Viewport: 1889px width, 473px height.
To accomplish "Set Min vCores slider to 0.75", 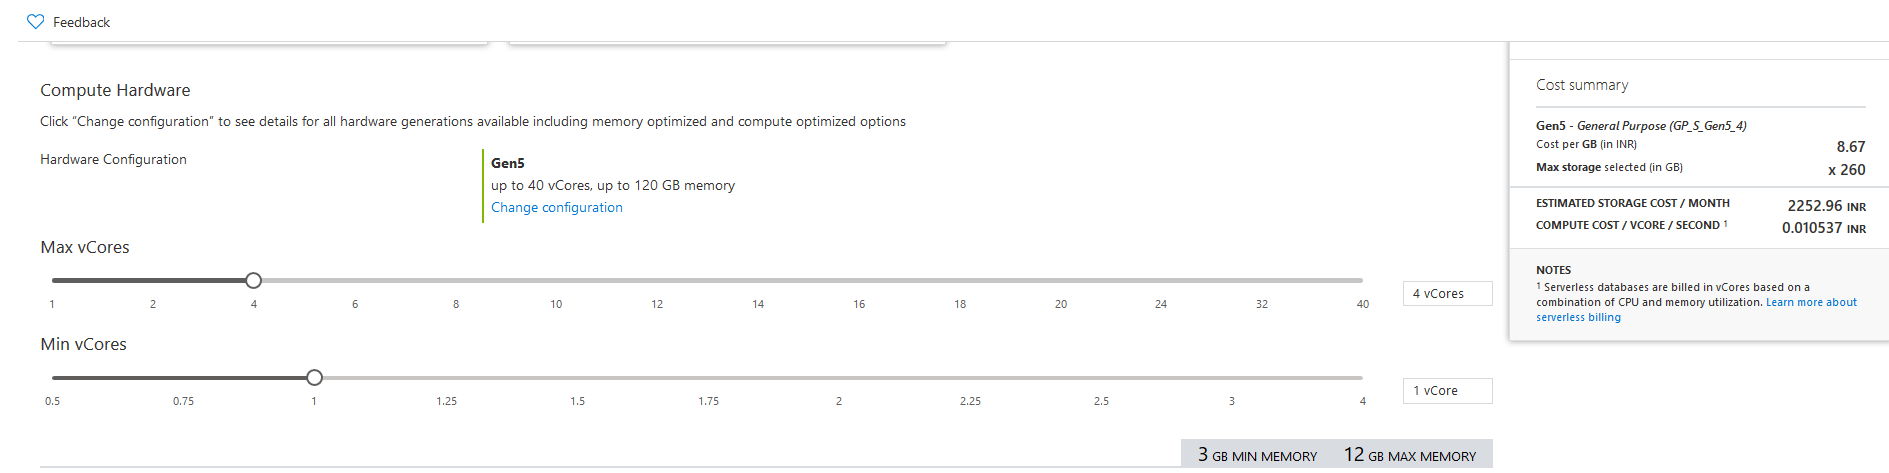I will pyautogui.click(x=184, y=378).
